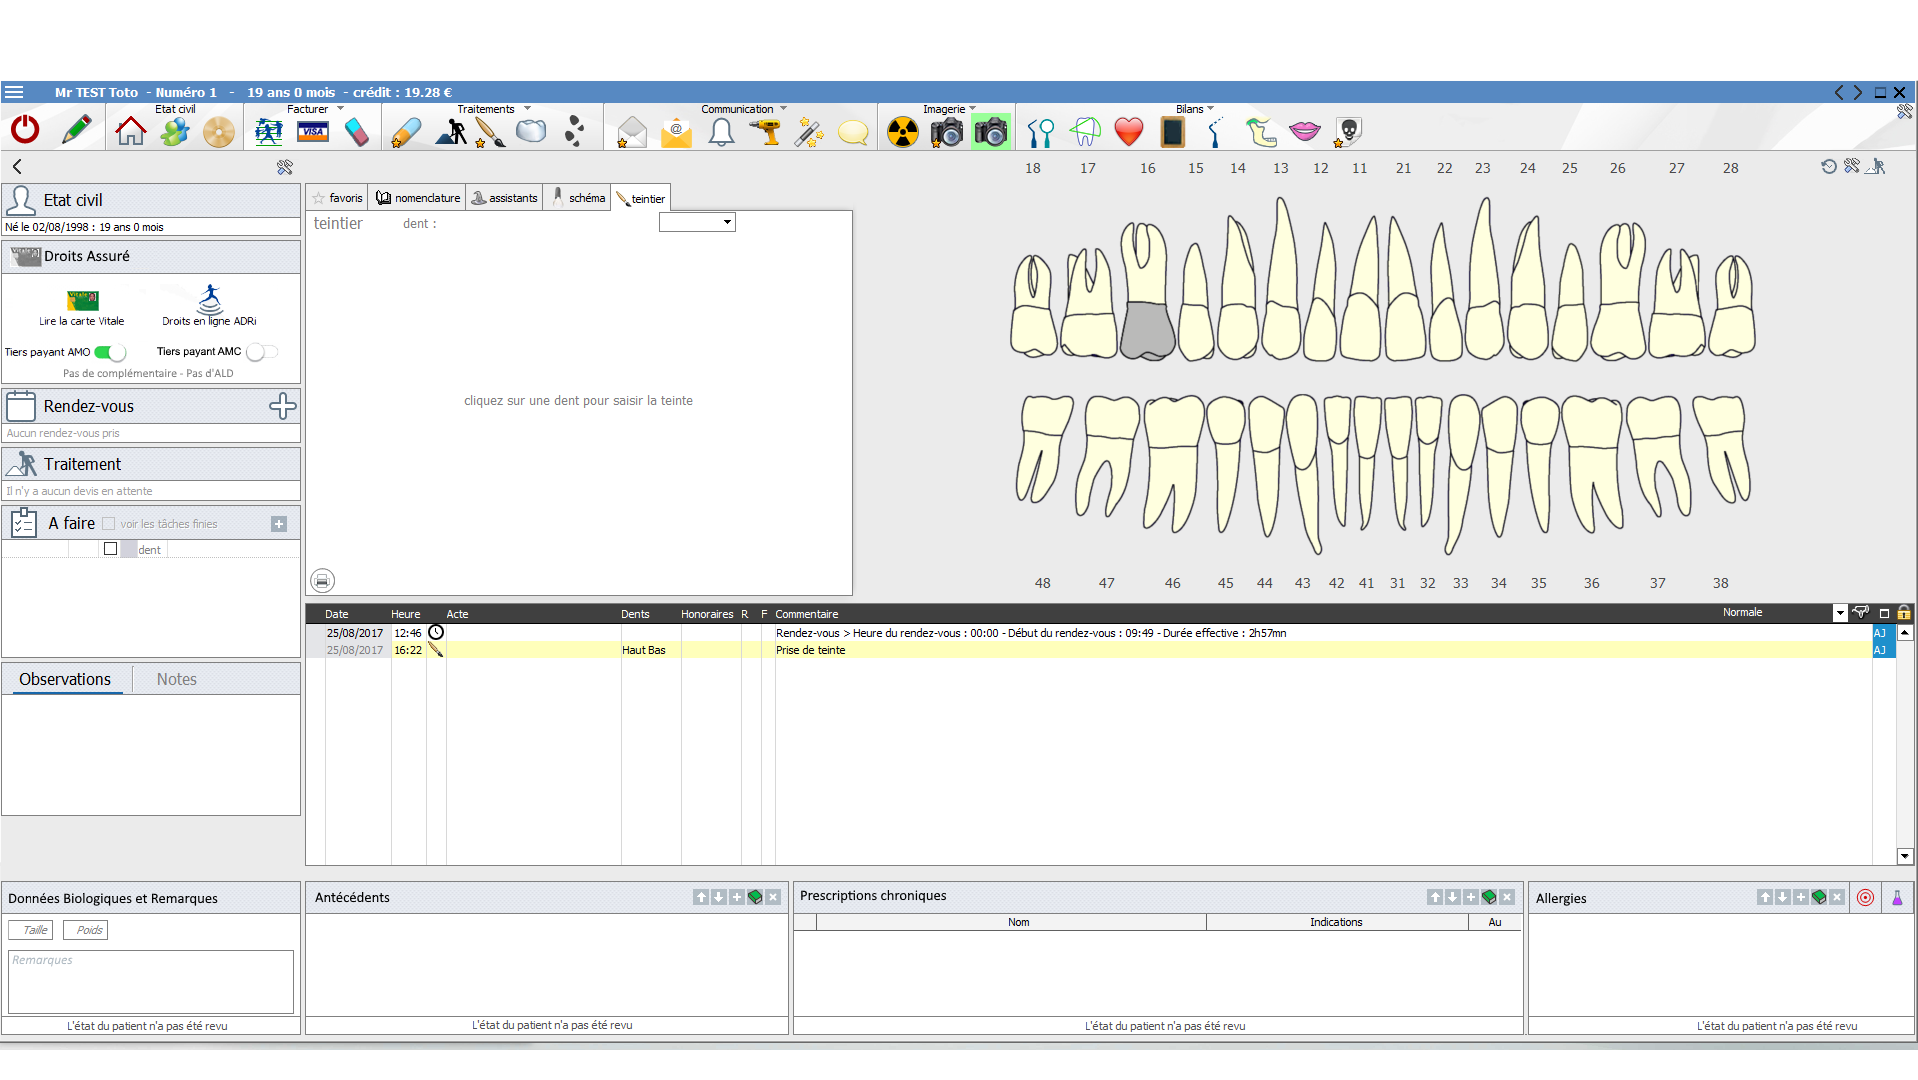This screenshot has height=1080, width=1918.
Task: Toggle the lock icon in the acts table header
Action: (1904, 613)
